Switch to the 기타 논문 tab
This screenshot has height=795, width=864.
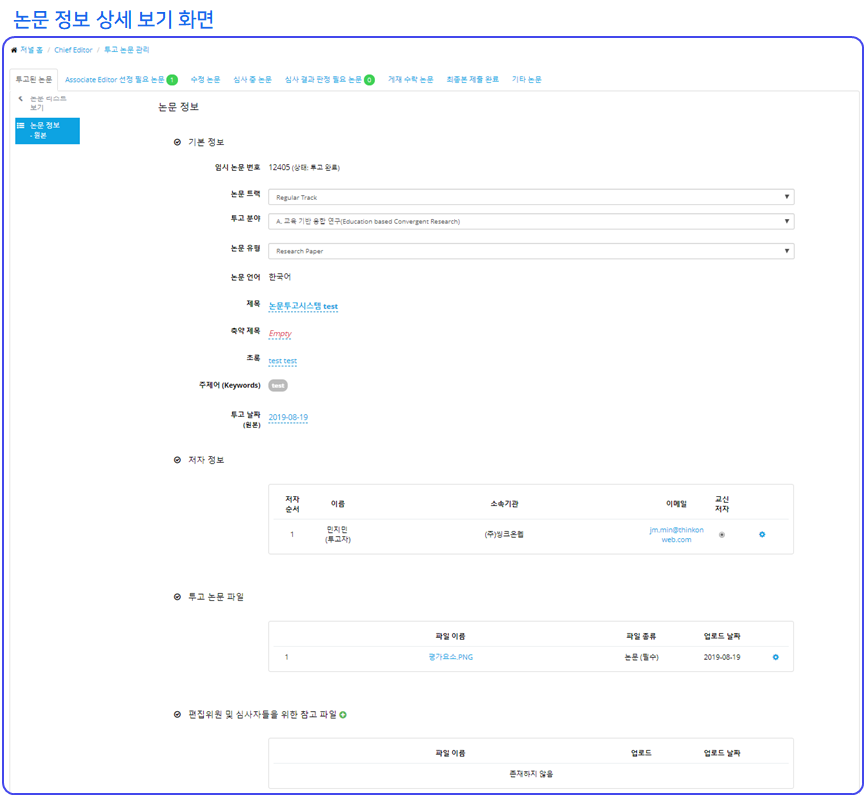[x=526, y=80]
